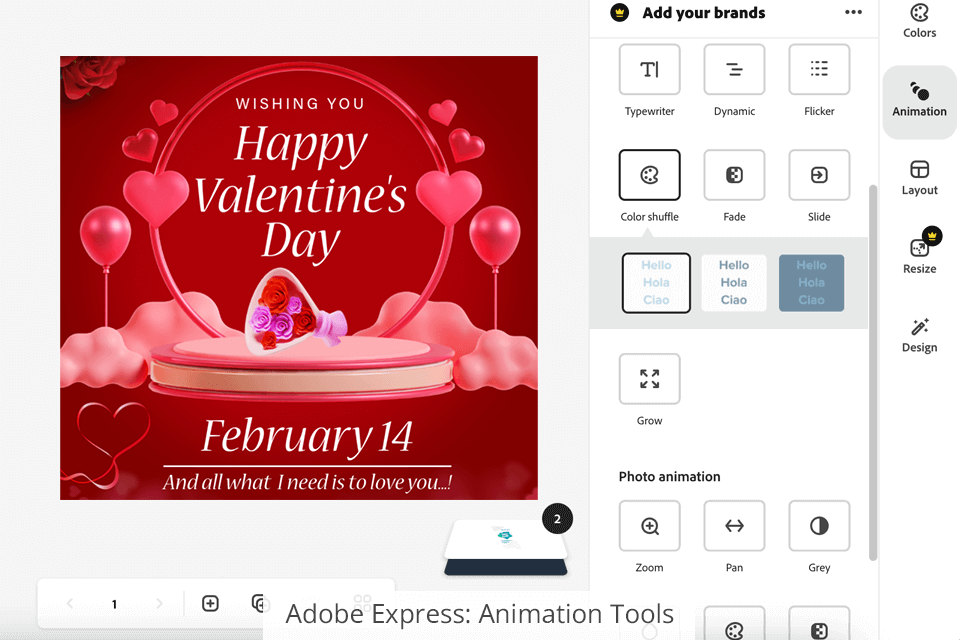
Task: Choose blue-background Color shuffle style
Action: click(x=811, y=283)
